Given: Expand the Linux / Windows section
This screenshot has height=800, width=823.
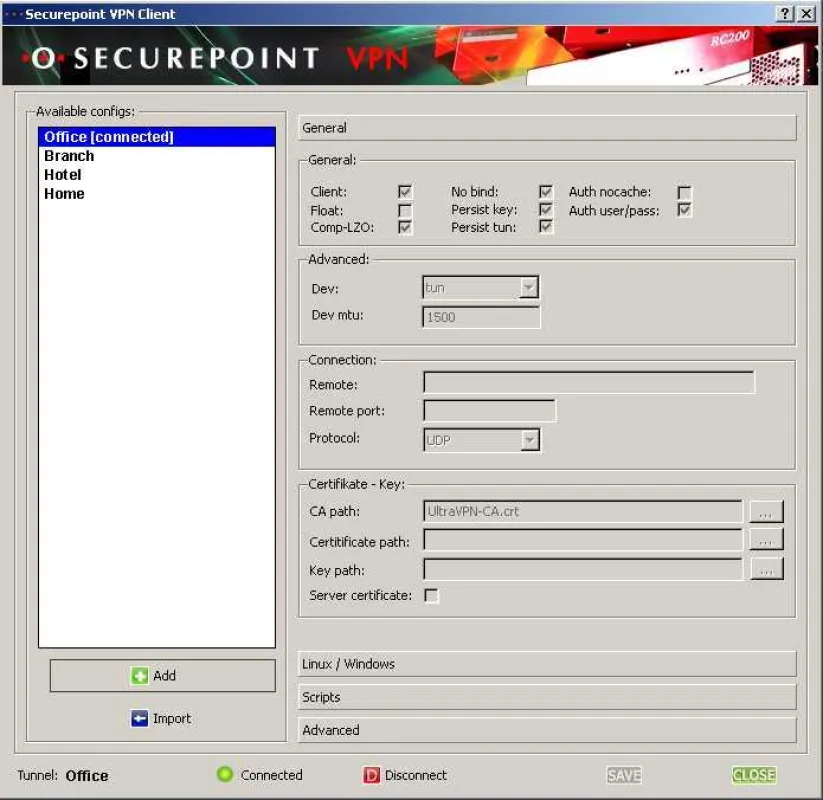Looking at the screenshot, I should point(547,664).
